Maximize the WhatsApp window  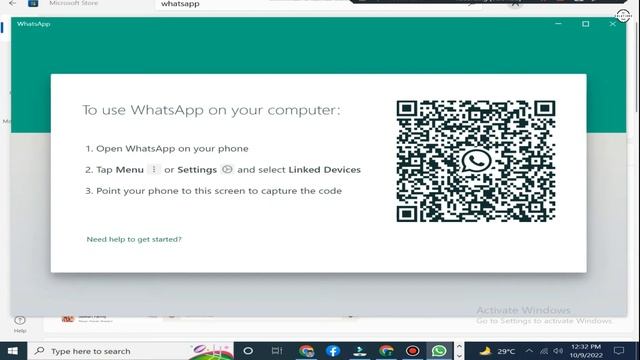585,24
